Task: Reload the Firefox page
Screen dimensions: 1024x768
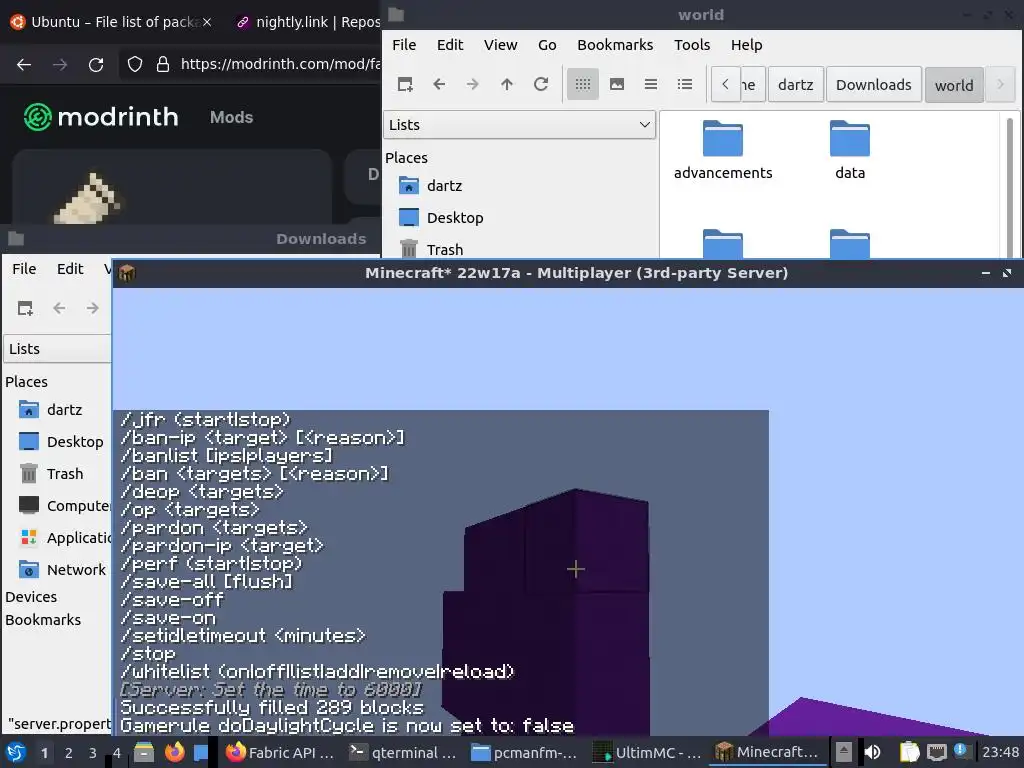Action: point(96,64)
